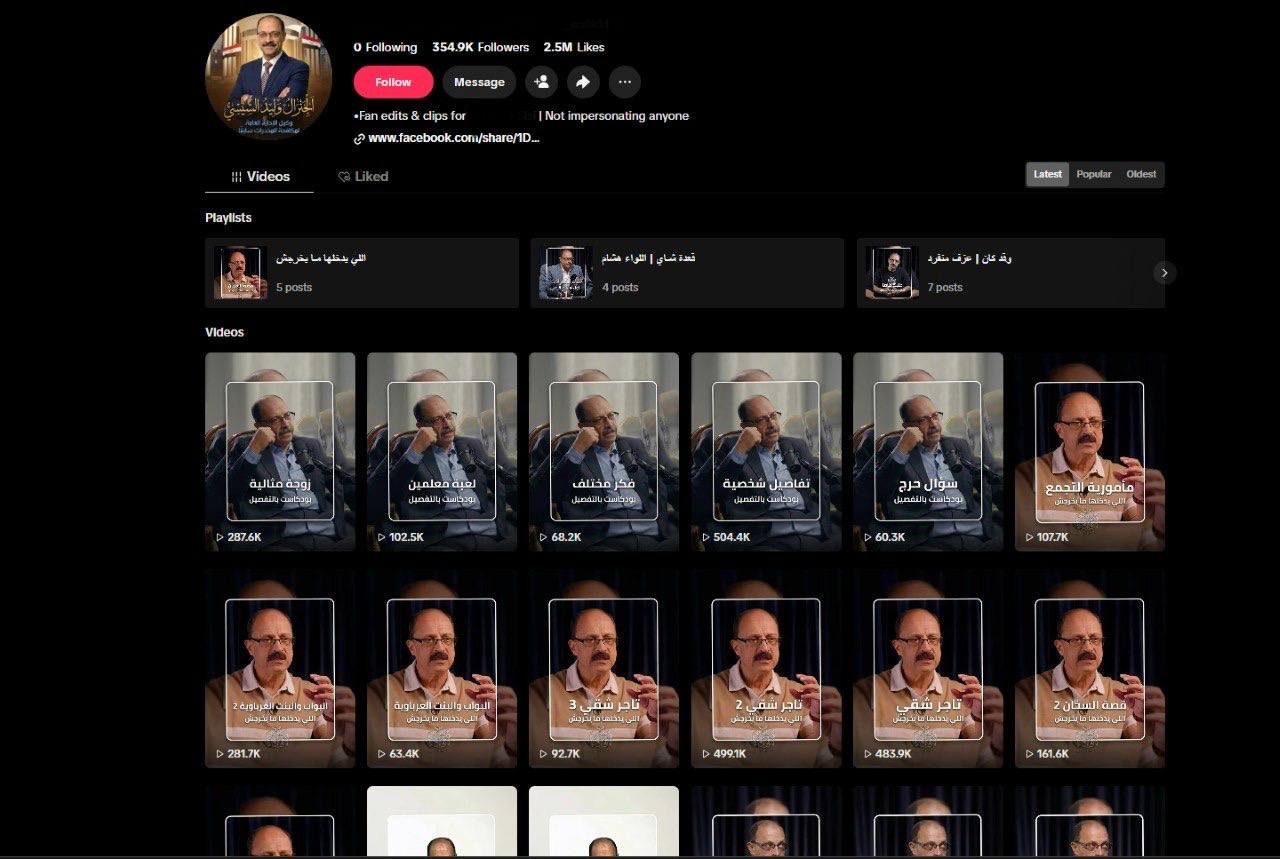This screenshot has width=1280, height=859.
Task: Switch to the Liked tab
Action: click(363, 176)
